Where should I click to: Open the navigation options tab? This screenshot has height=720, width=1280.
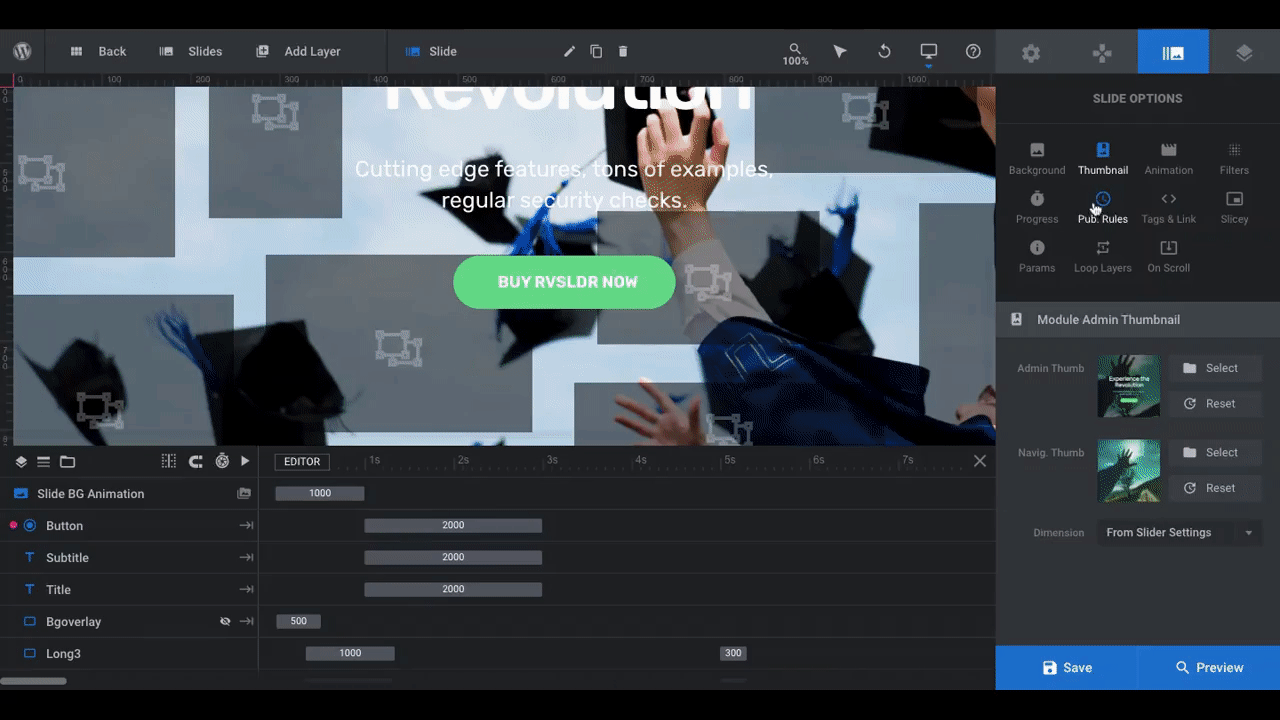(1102, 52)
